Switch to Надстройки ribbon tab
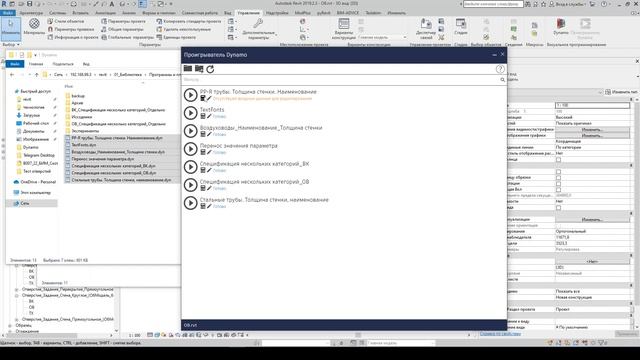 pos(277,13)
